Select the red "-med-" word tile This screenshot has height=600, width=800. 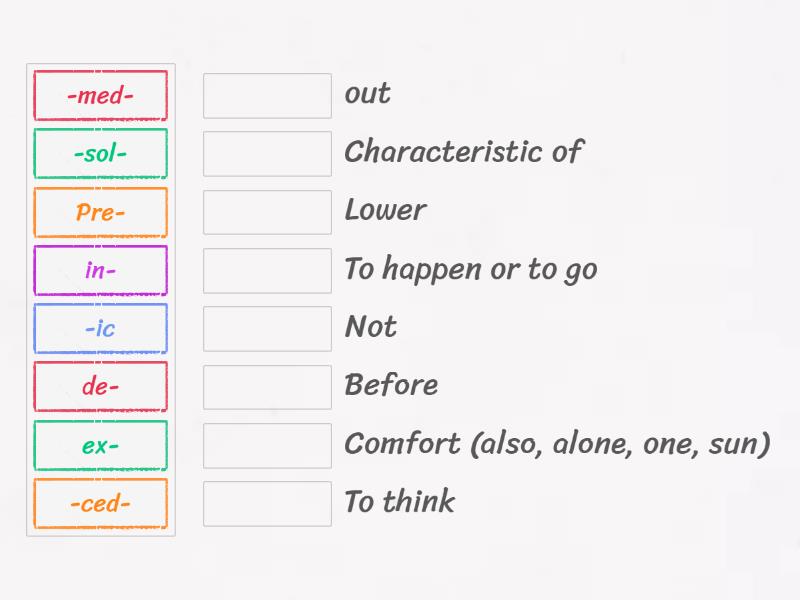[100, 96]
